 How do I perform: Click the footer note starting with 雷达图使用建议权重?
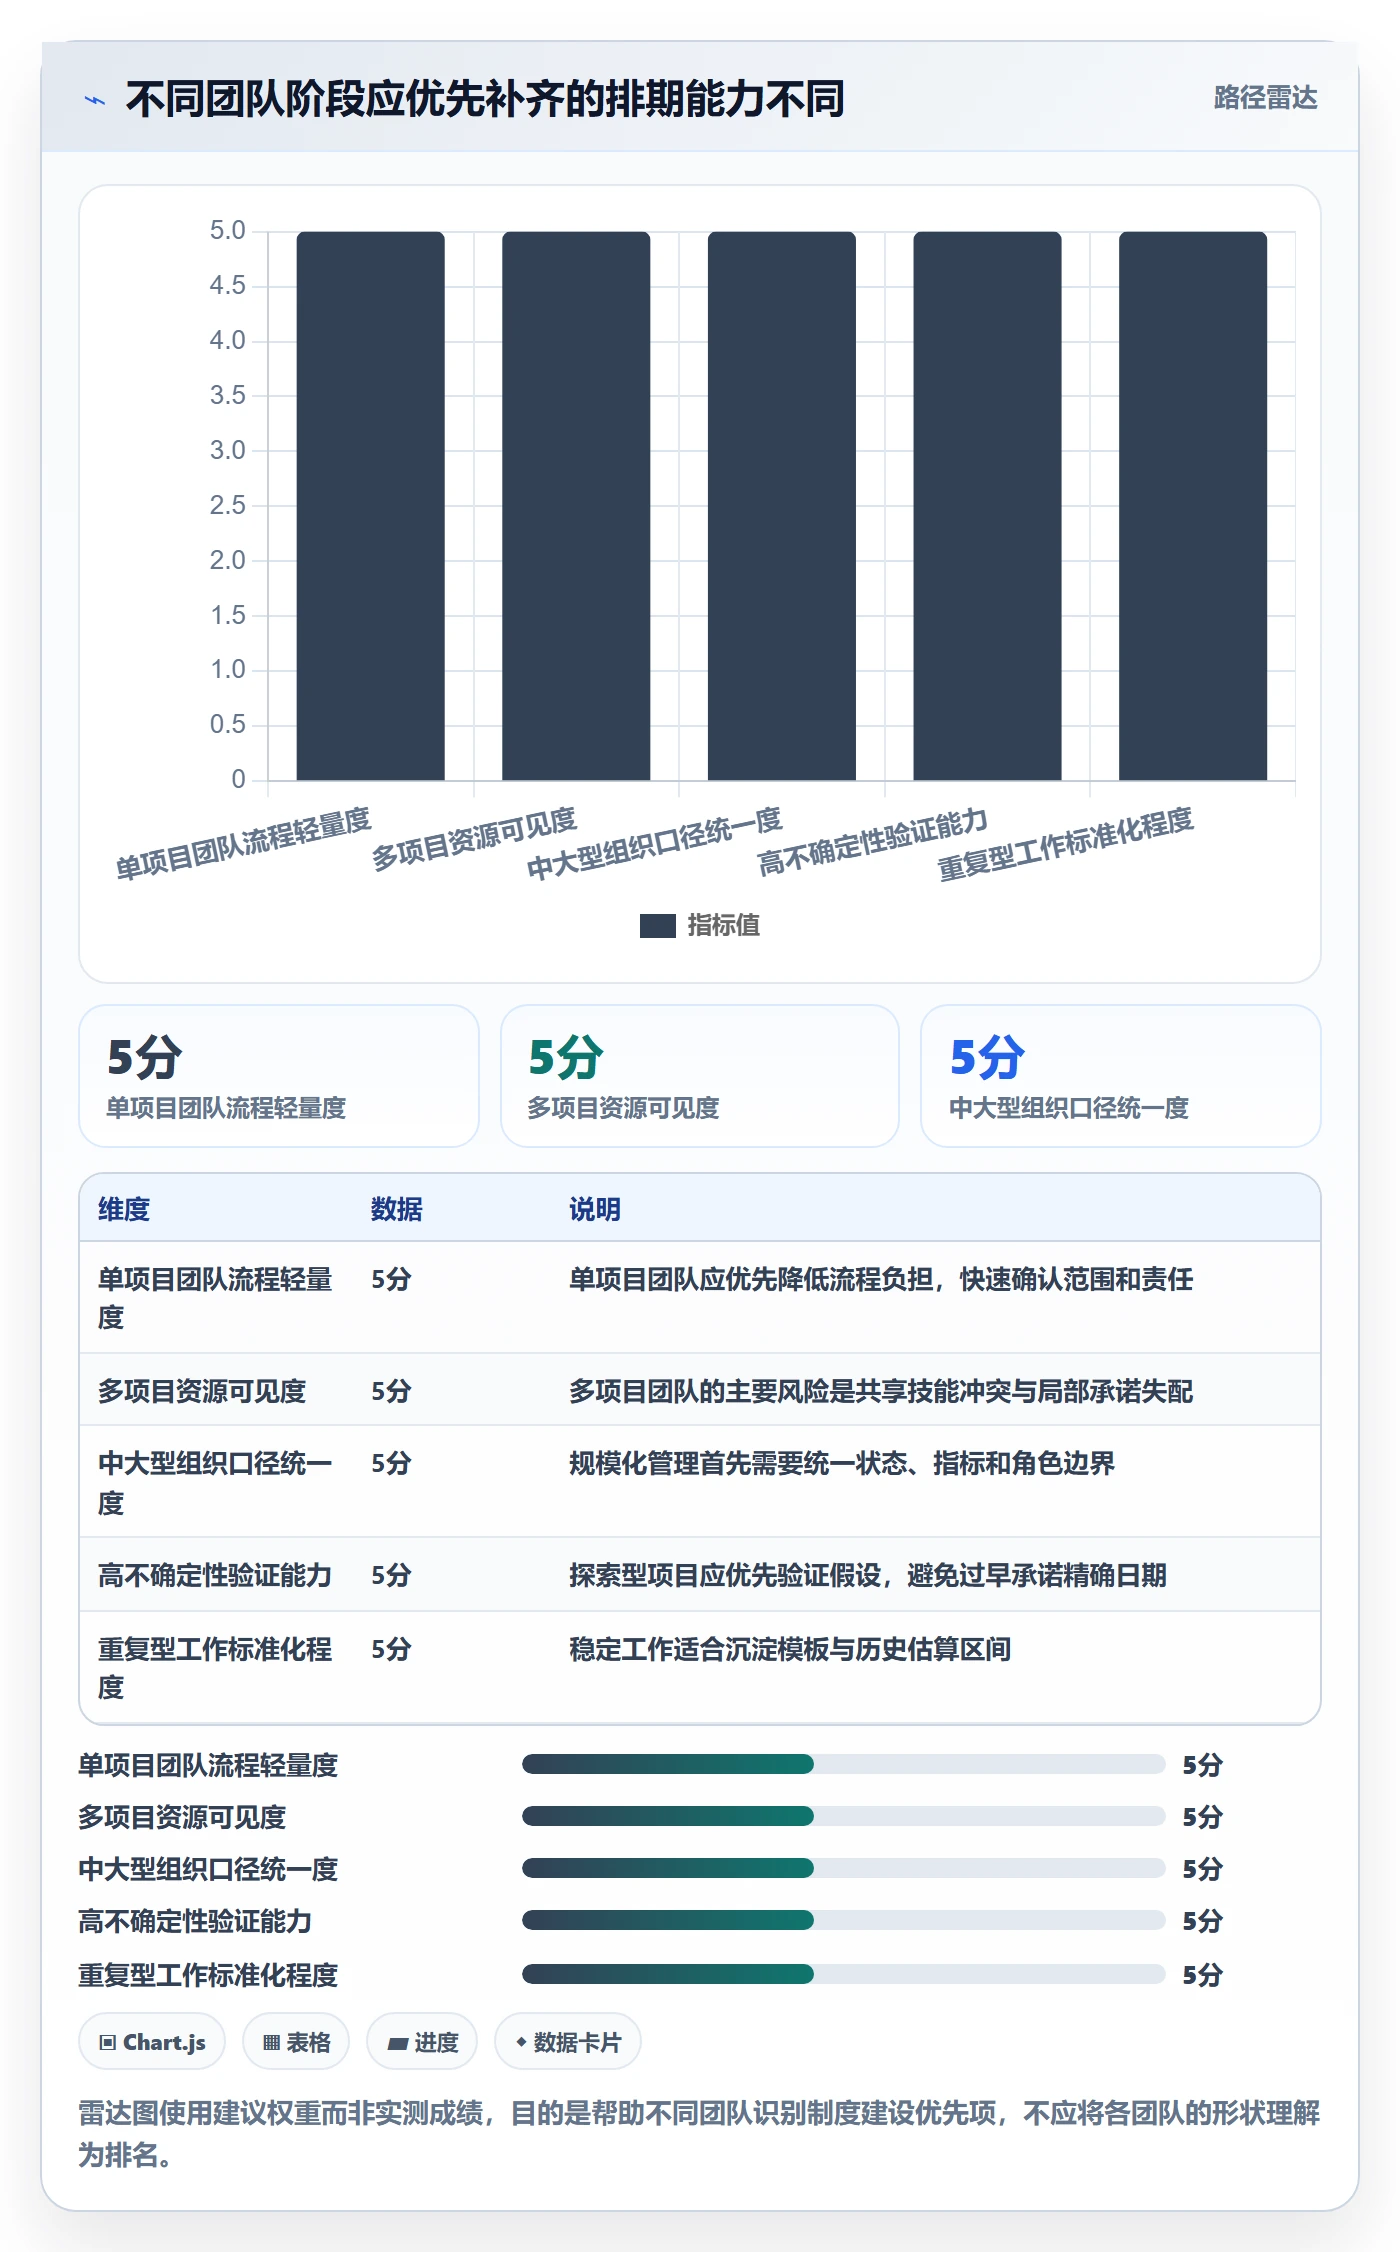(700, 2133)
